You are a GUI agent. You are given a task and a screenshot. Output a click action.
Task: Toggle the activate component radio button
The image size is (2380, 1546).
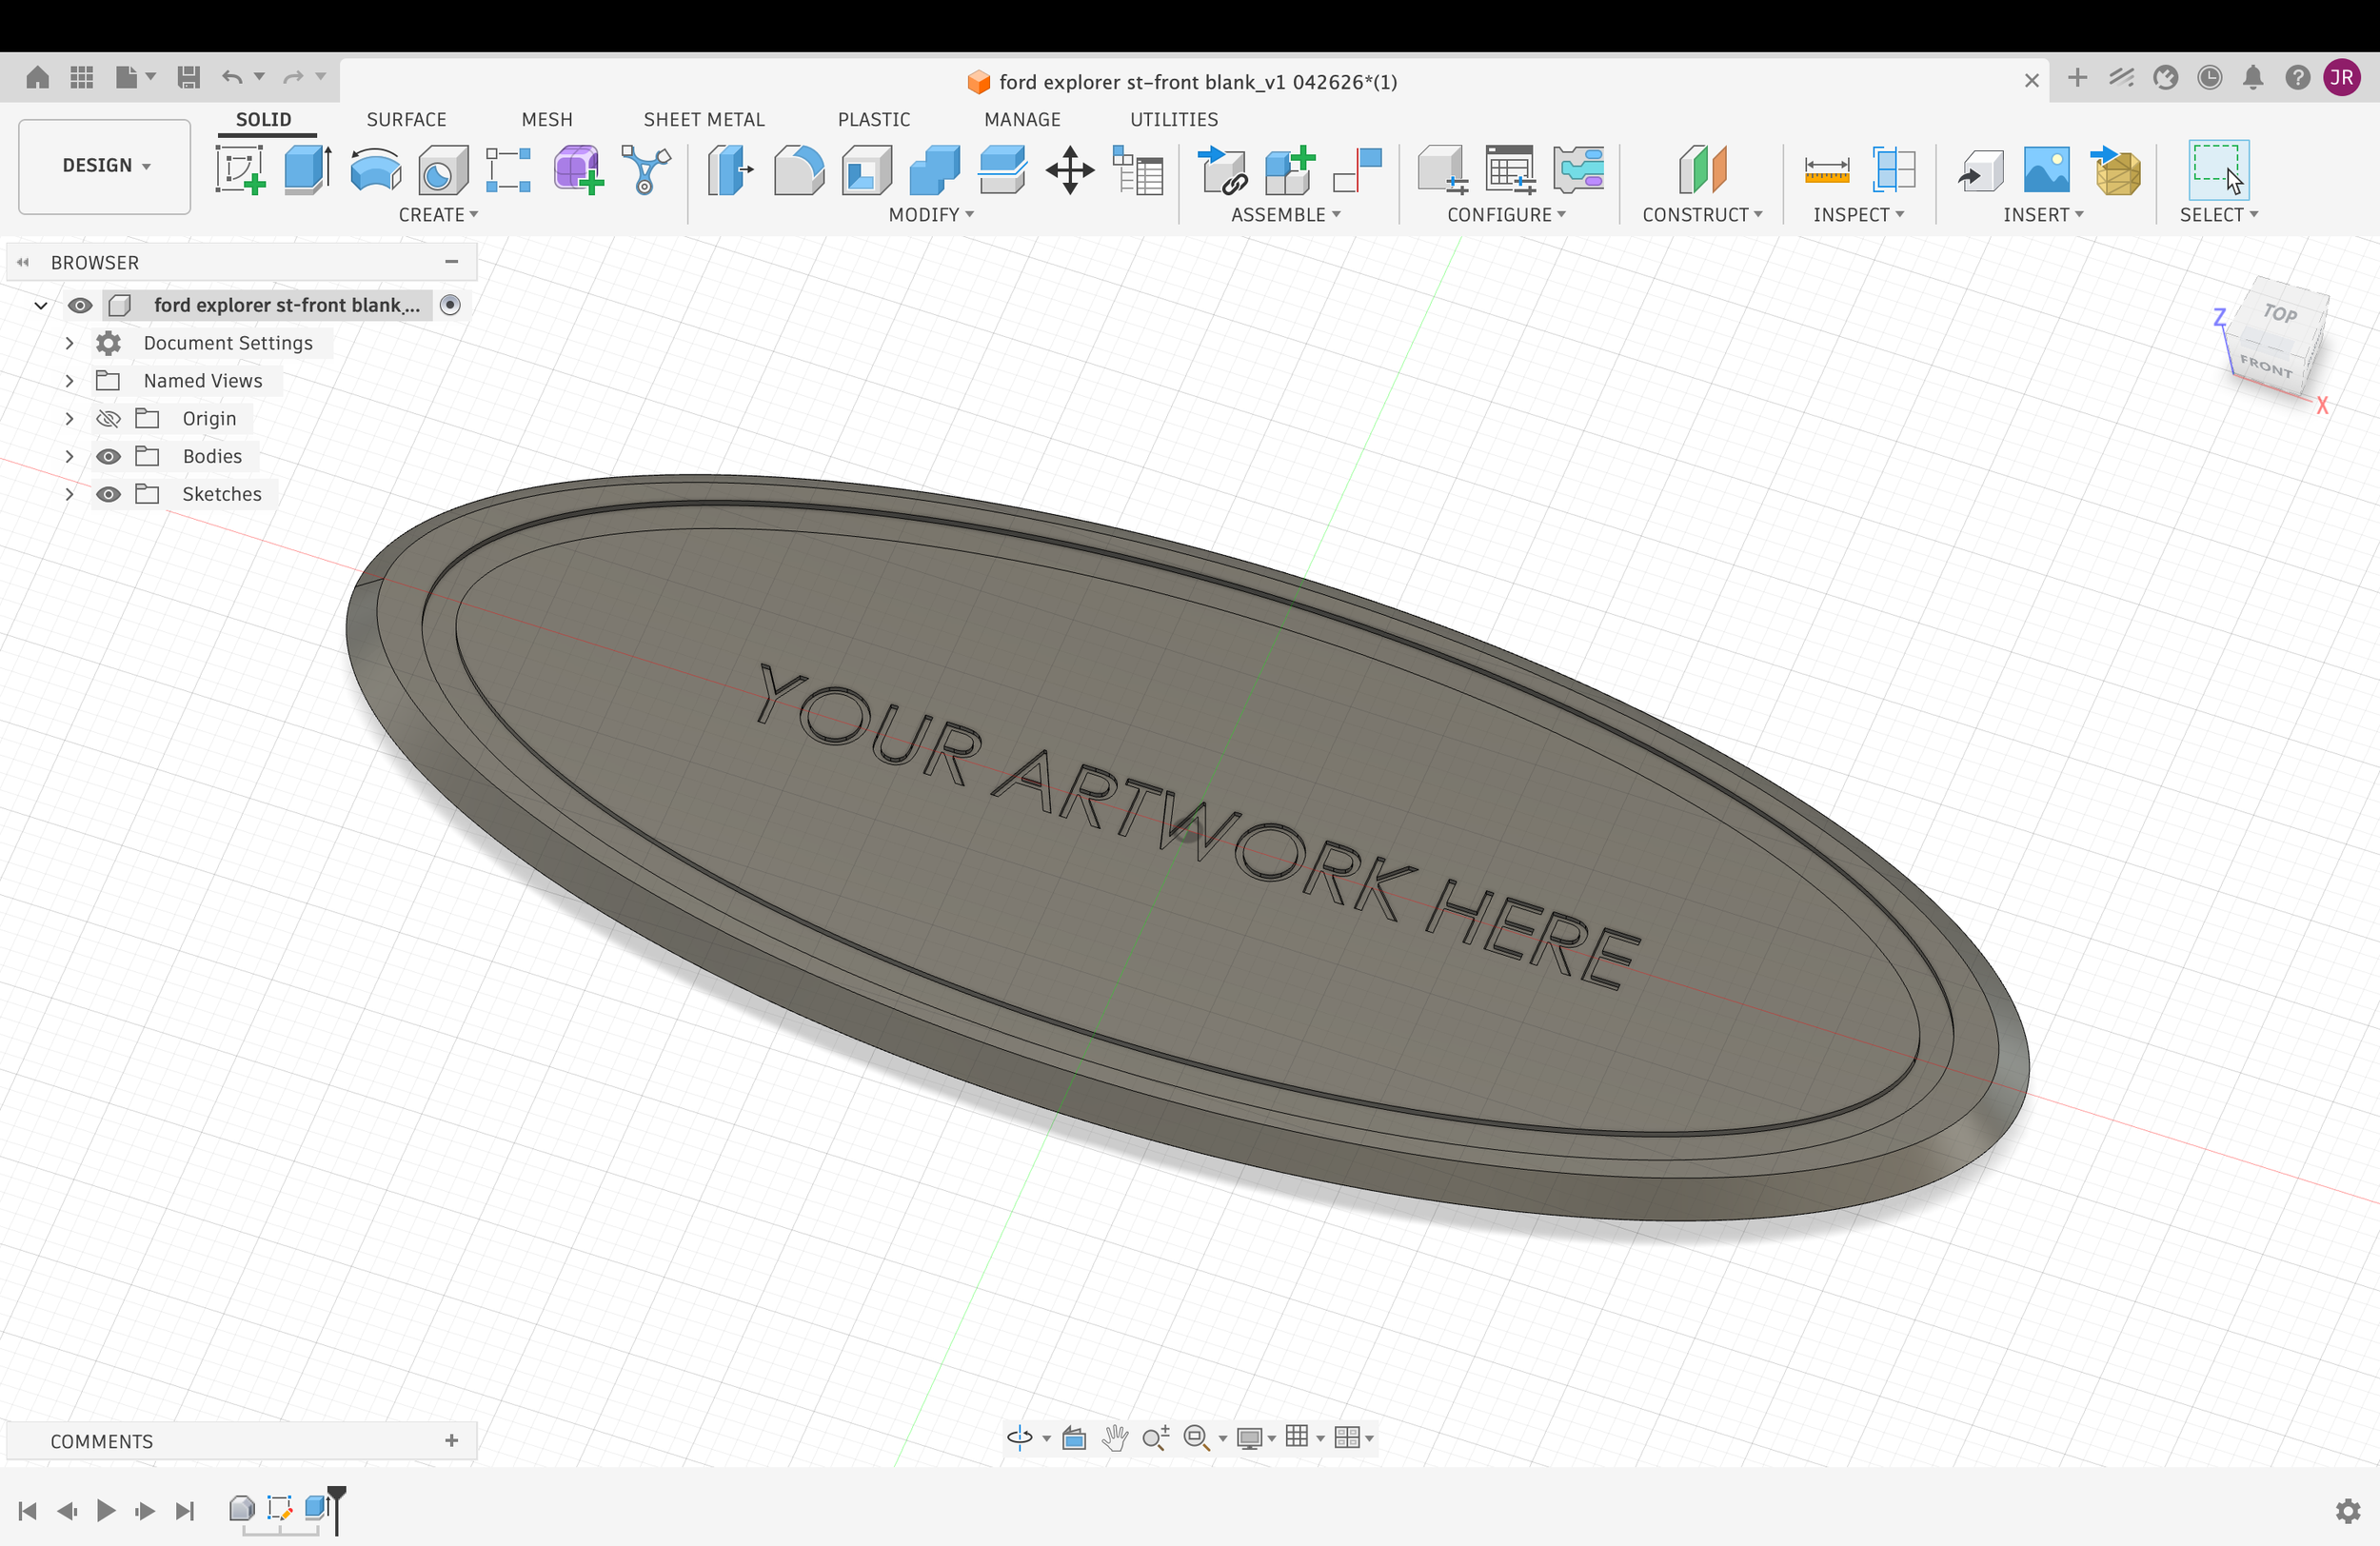pos(450,305)
